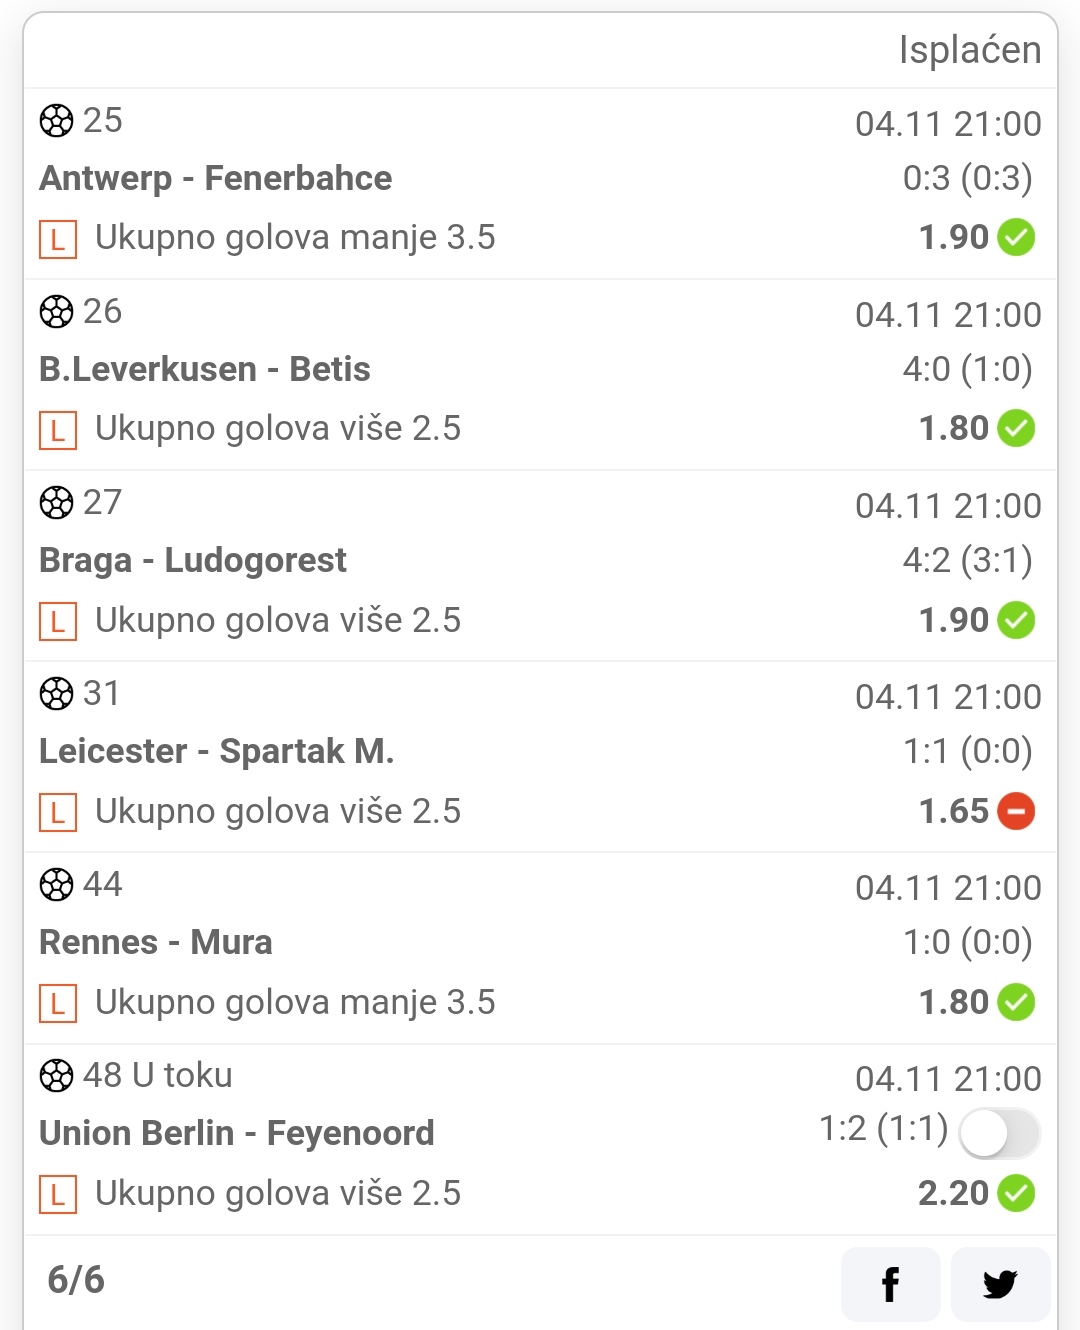The image size is (1080, 1330).
Task: Click the 6/6 ticket result counter
Action: pyautogui.click(x=76, y=1280)
